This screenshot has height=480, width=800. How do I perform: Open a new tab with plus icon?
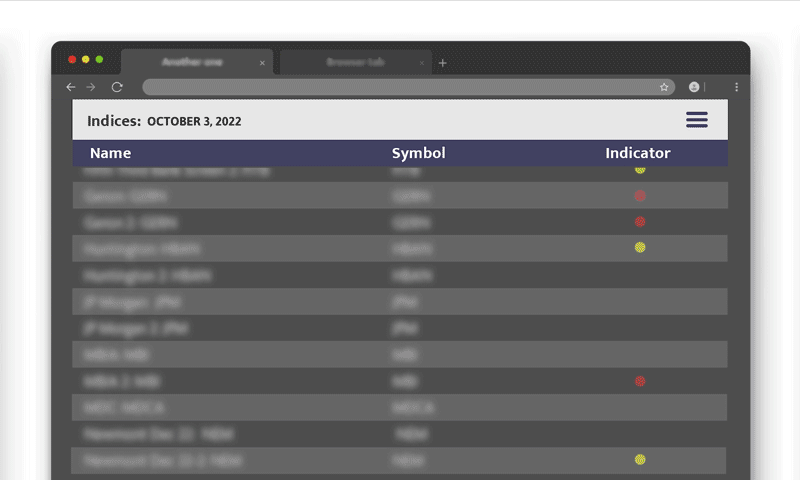tap(443, 63)
